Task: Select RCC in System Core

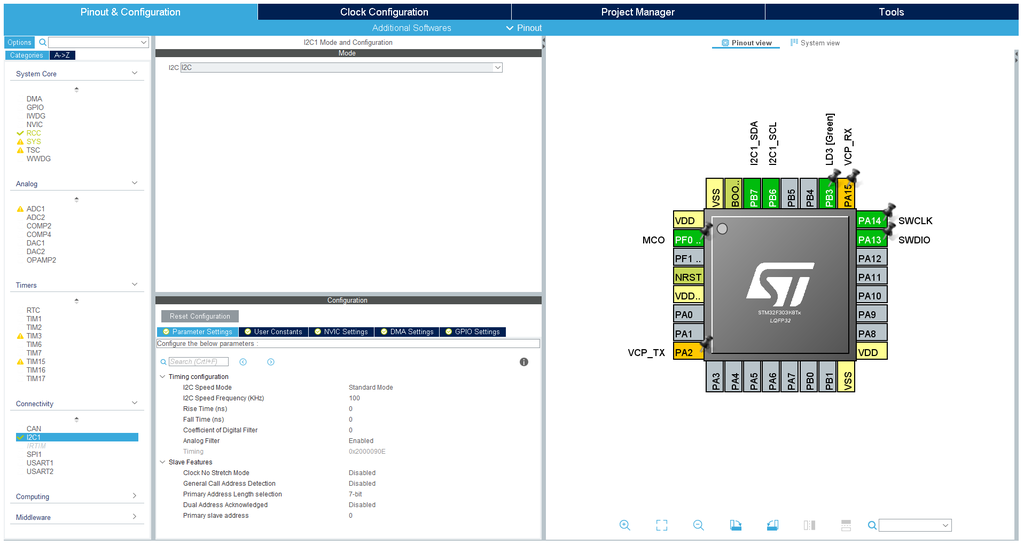Action: point(33,133)
